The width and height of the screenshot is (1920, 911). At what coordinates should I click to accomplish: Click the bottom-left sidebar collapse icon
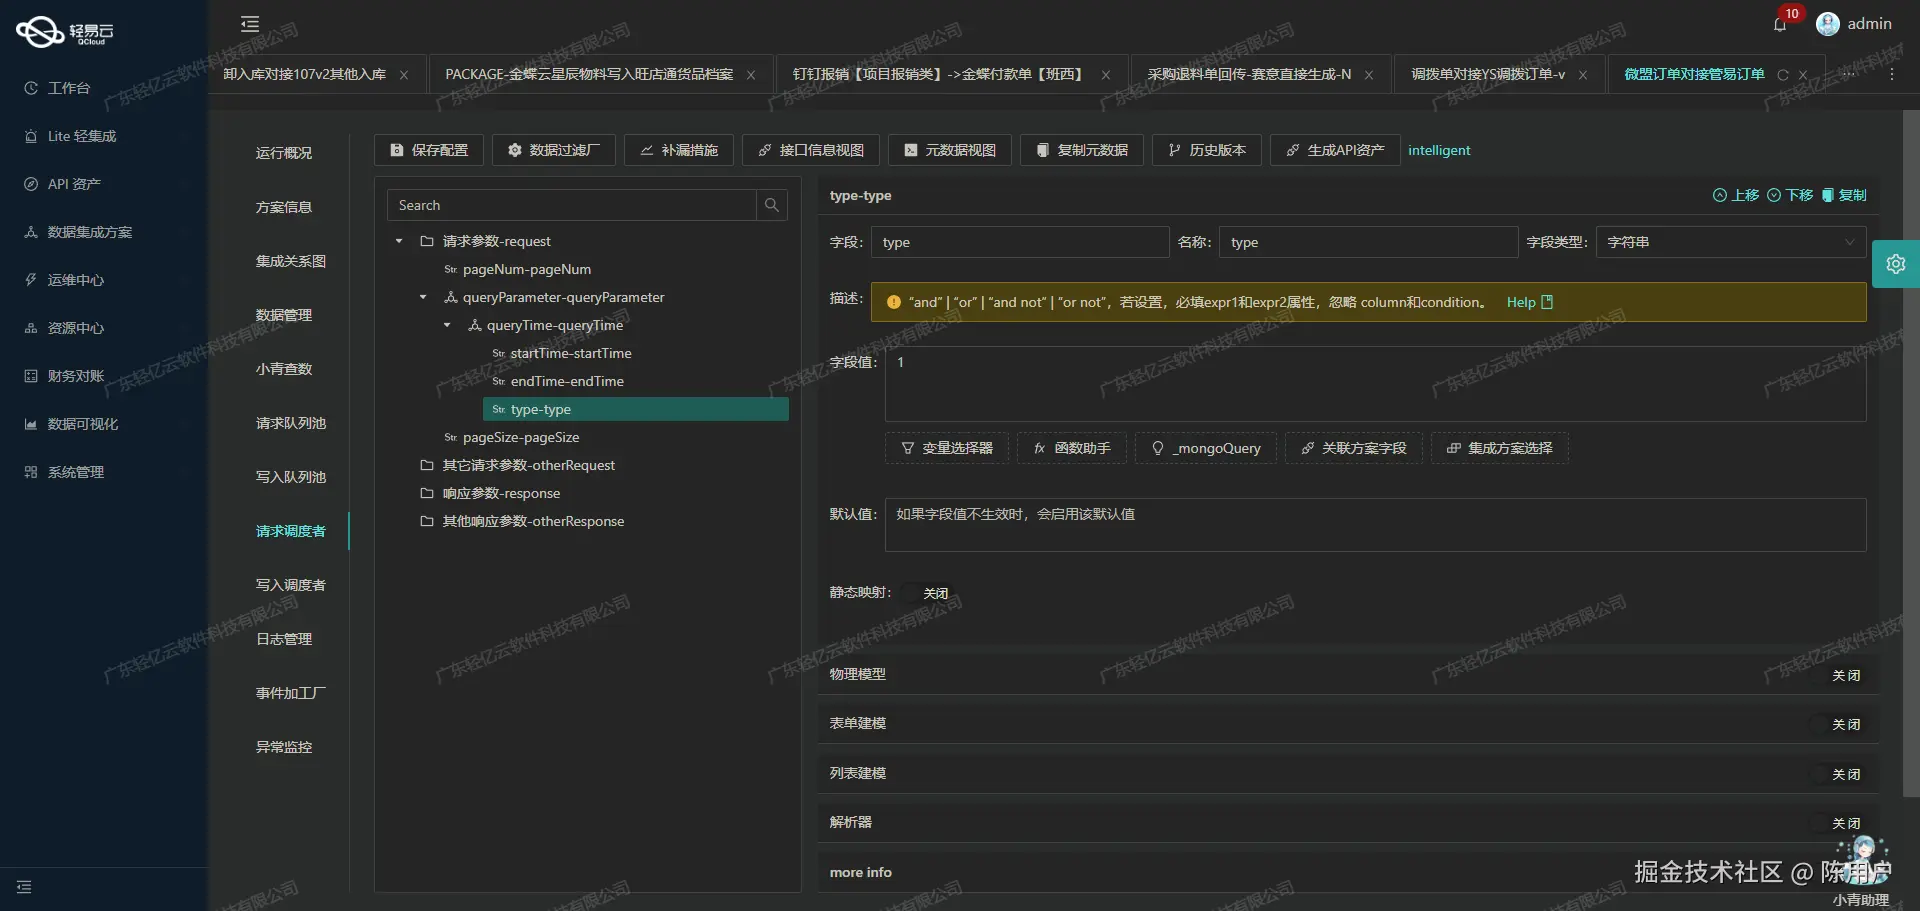coord(24,887)
